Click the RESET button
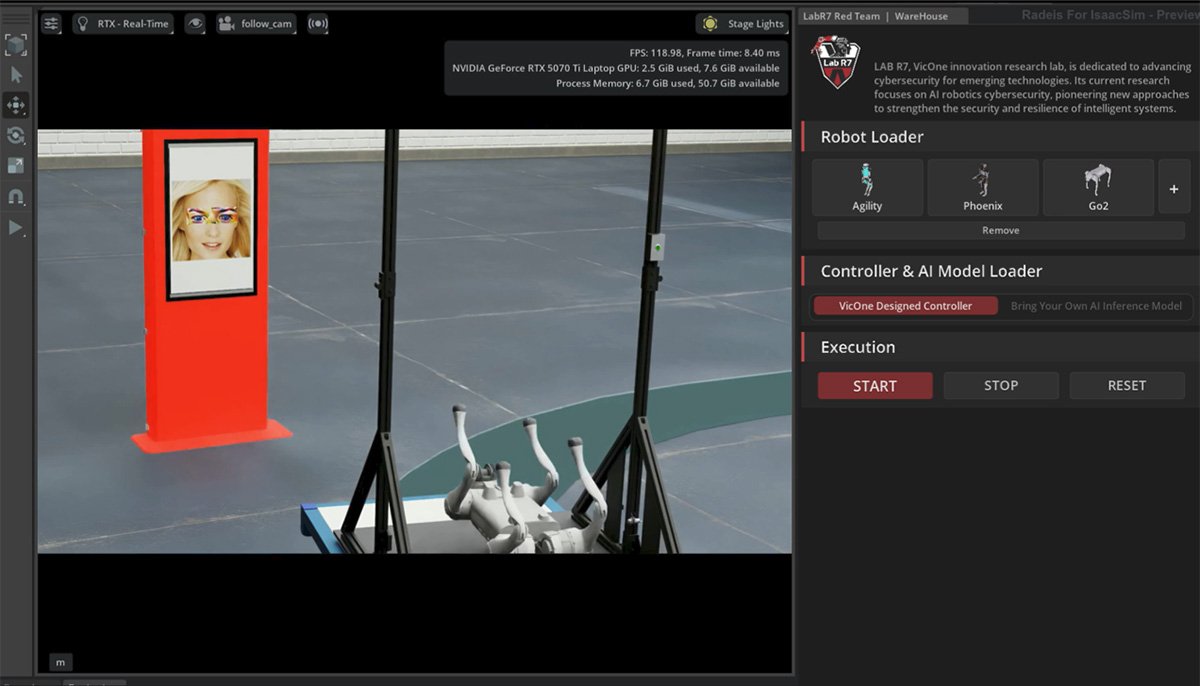Viewport: 1200px width, 686px height. click(1127, 385)
